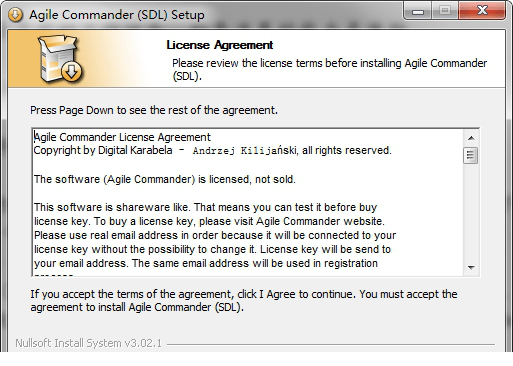Image resolution: width=513 pixels, height=366 pixels.
Task: Click the 'If you accept the terms' notice
Action: [x=244, y=301]
